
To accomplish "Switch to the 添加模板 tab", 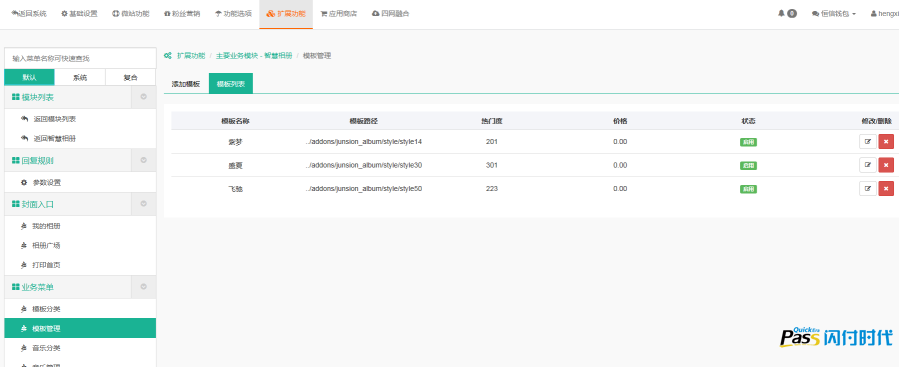I will point(186,84).
